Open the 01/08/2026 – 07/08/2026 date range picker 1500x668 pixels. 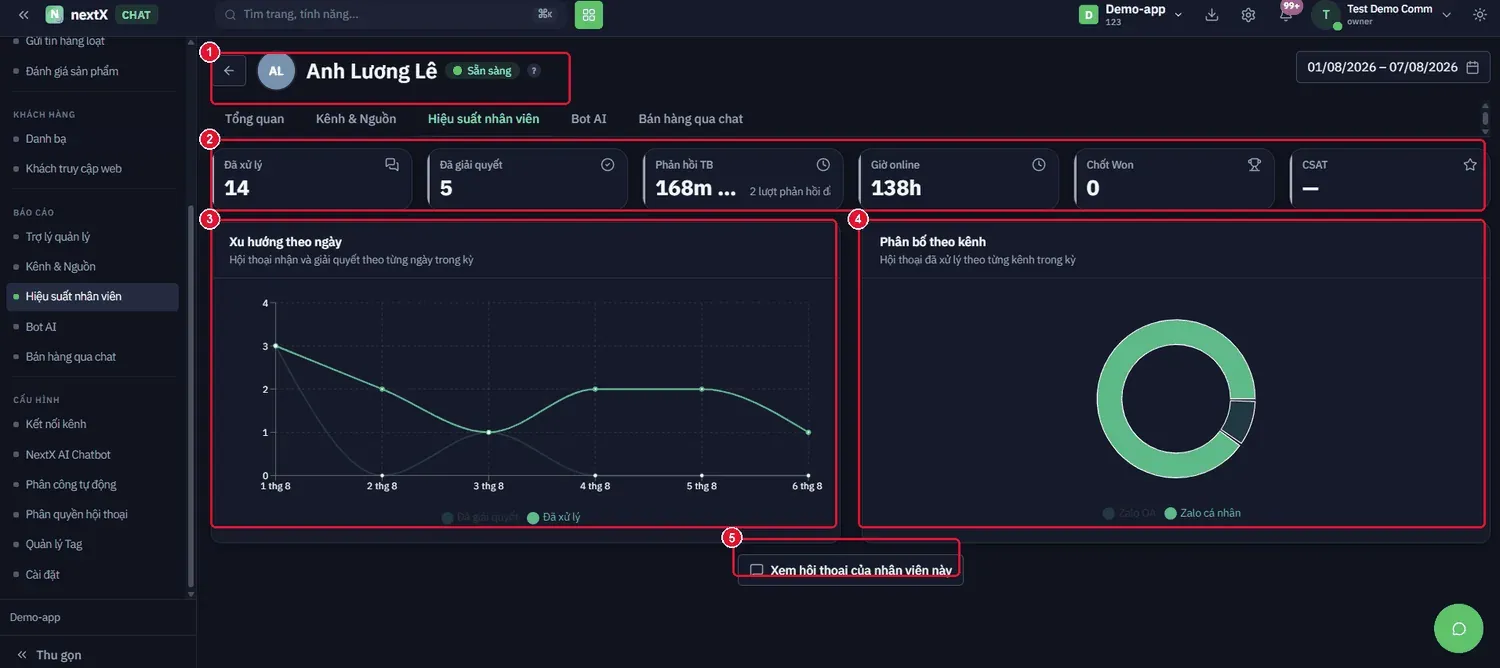point(1391,68)
